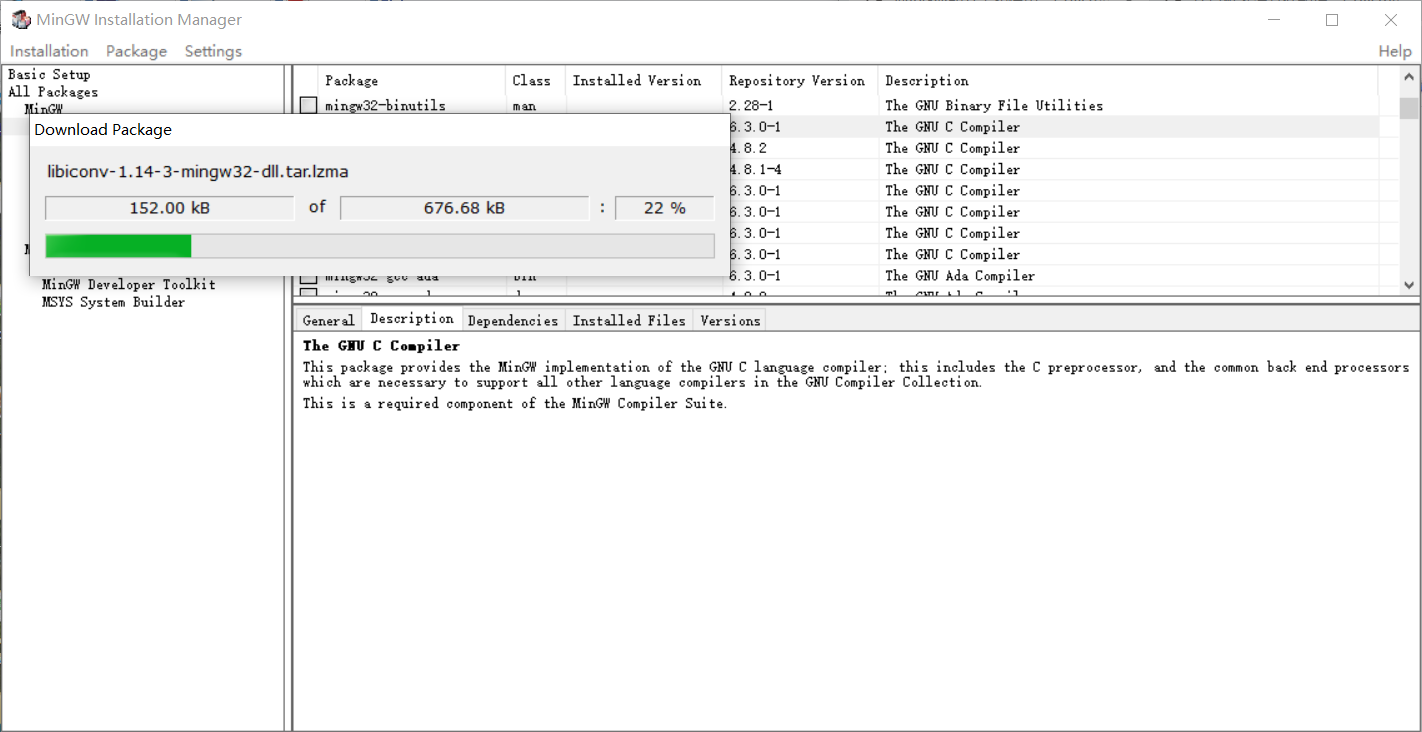
Task: Click 'The GNU C Compiler' heading in details
Action: click(381, 346)
